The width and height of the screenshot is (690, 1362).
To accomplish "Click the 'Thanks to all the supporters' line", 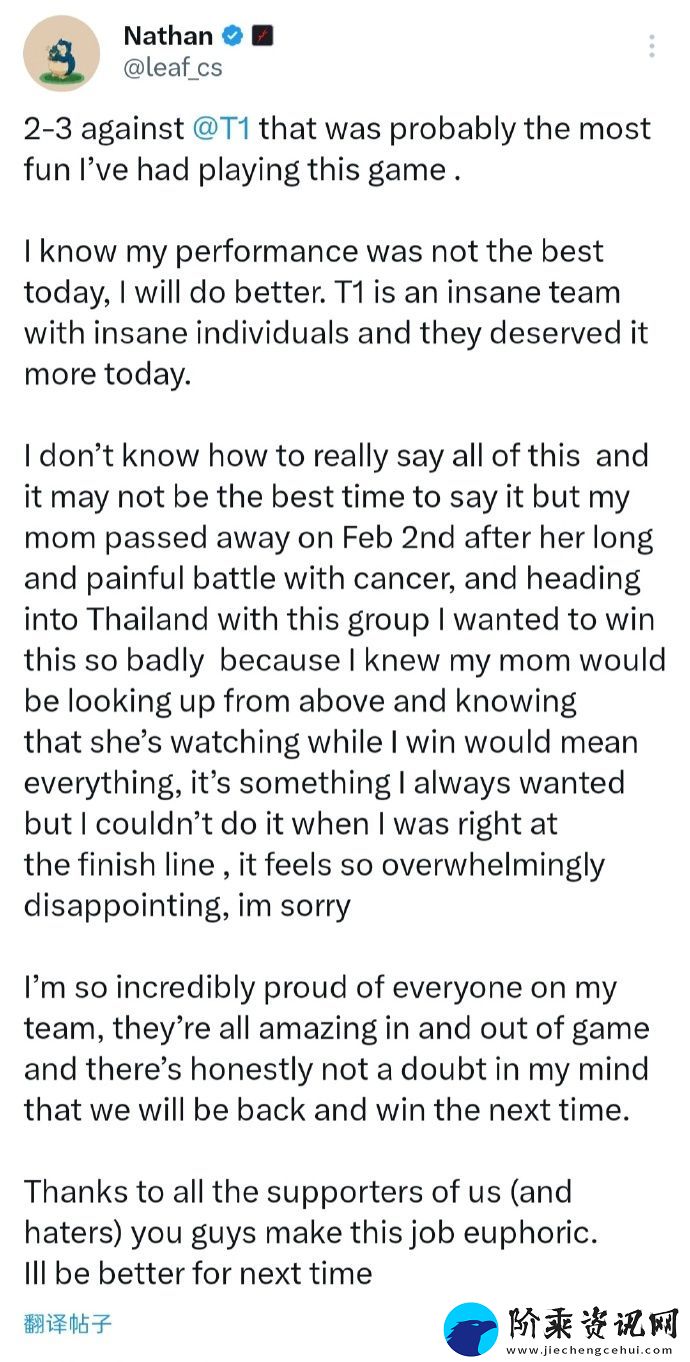I will [x=298, y=1193].
